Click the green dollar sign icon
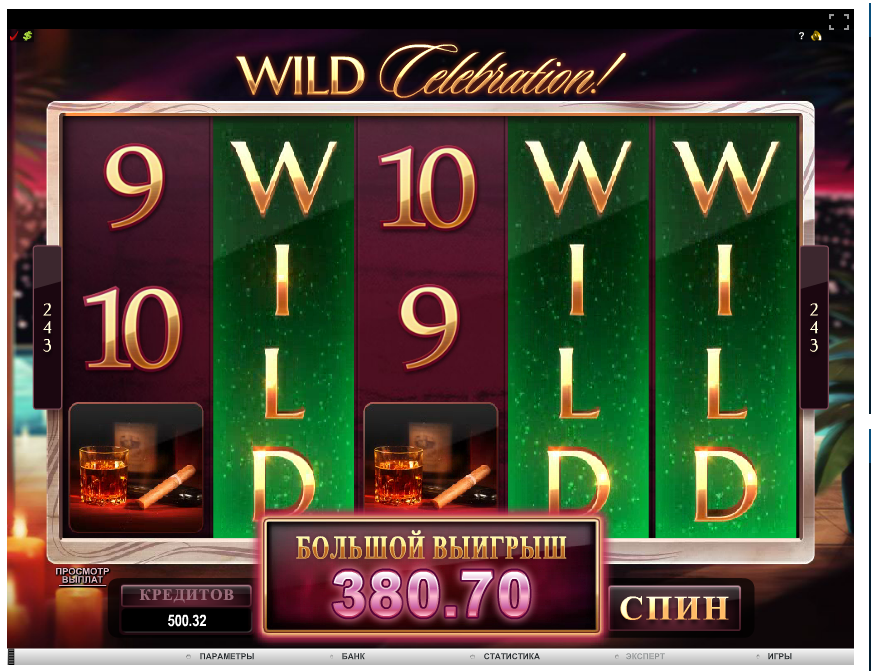Image resolution: width=871 pixels, height=671 pixels. (x=27, y=36)
